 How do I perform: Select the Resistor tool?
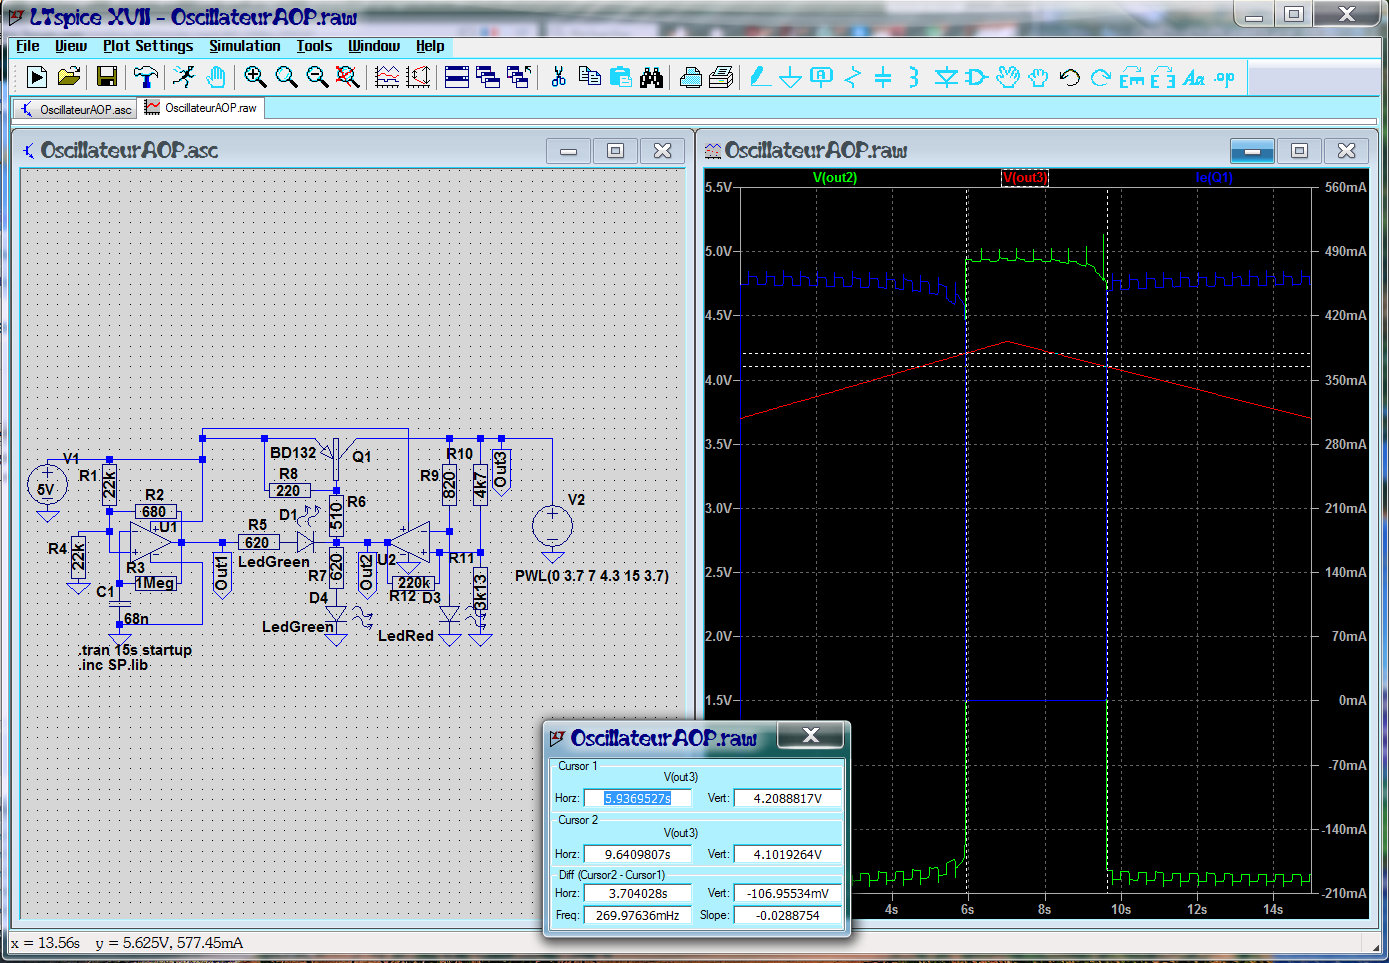[852, 77]
